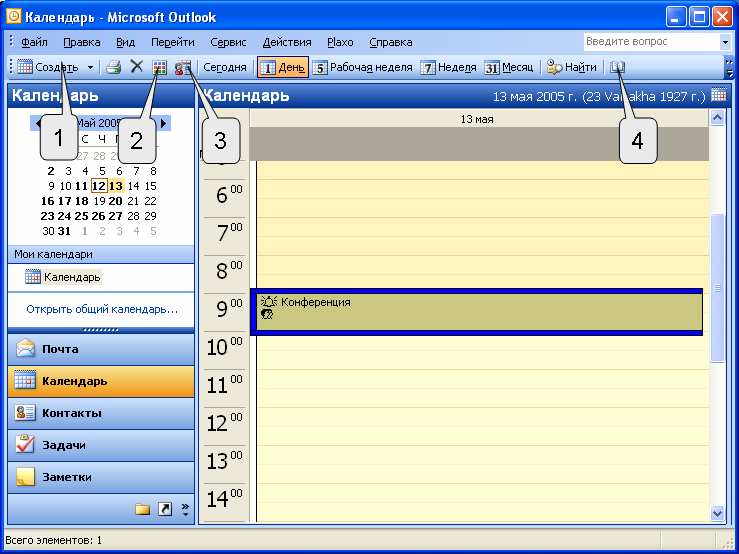Click the 6:00 time slot label
Screen dimensions: 739x554
[229, 195]
